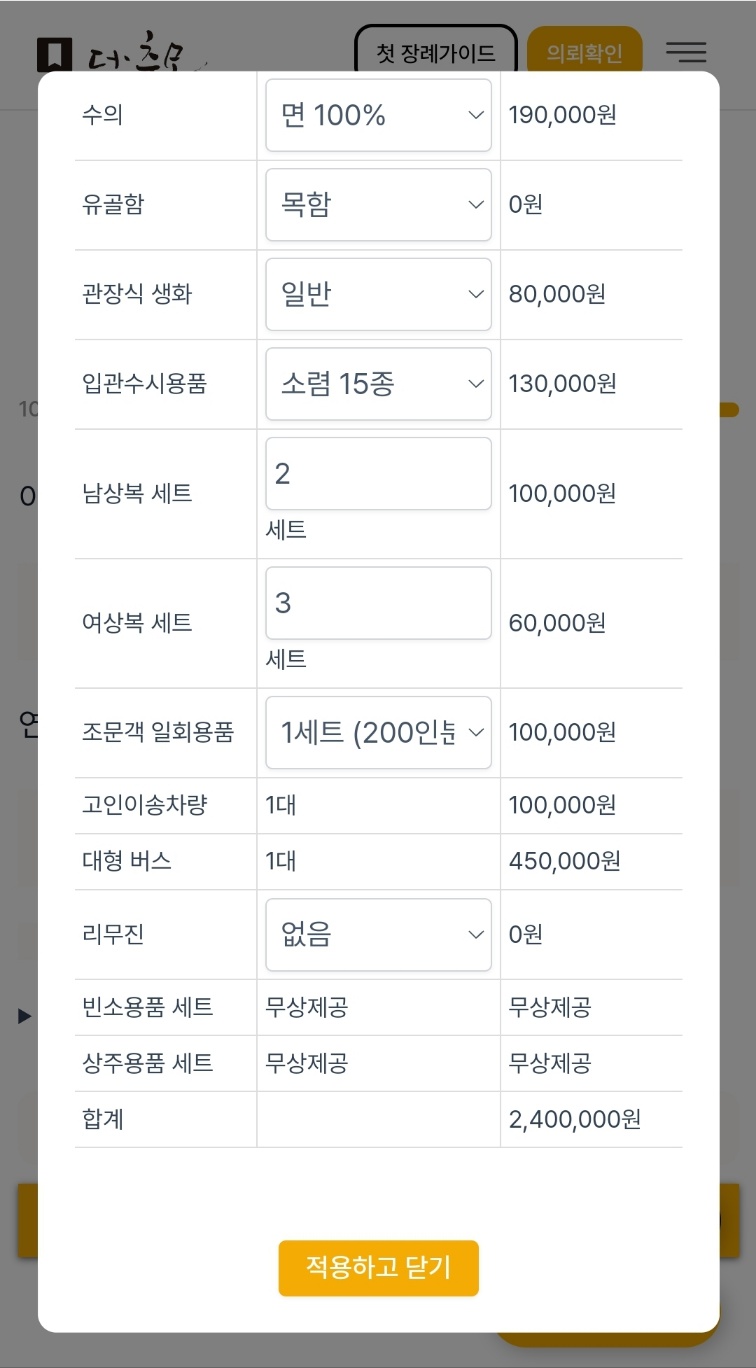Expand the 입관수시용품 소렴 15종 dropdown
Viewport: 756px width, 1368px height.
click(378, 384)
